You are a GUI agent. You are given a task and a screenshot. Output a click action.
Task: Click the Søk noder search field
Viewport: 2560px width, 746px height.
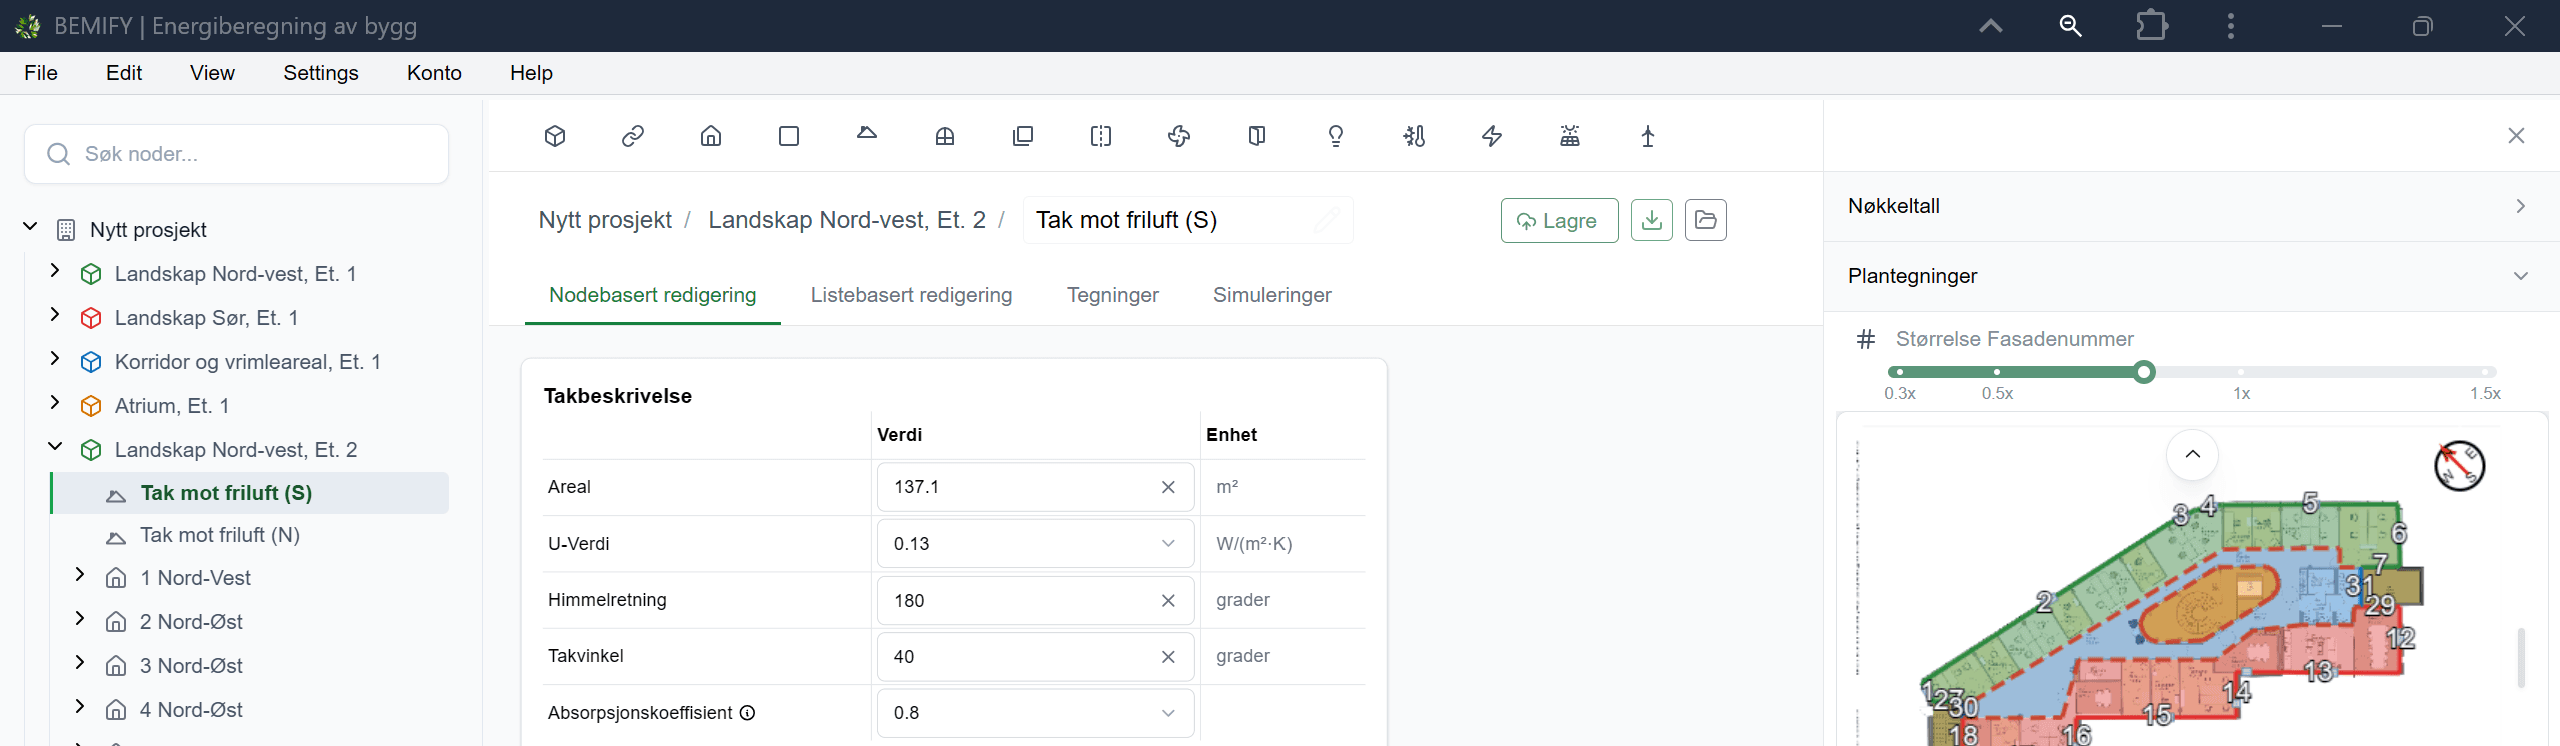pyautogui.click(x=237, y=154)
